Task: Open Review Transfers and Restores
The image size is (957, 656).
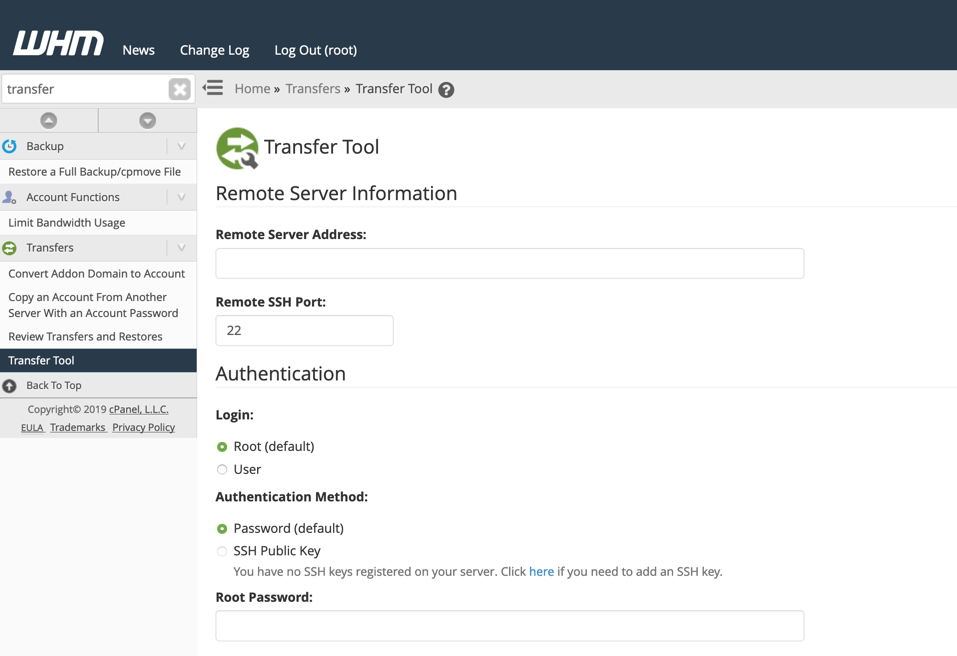Action: [85, 337]
